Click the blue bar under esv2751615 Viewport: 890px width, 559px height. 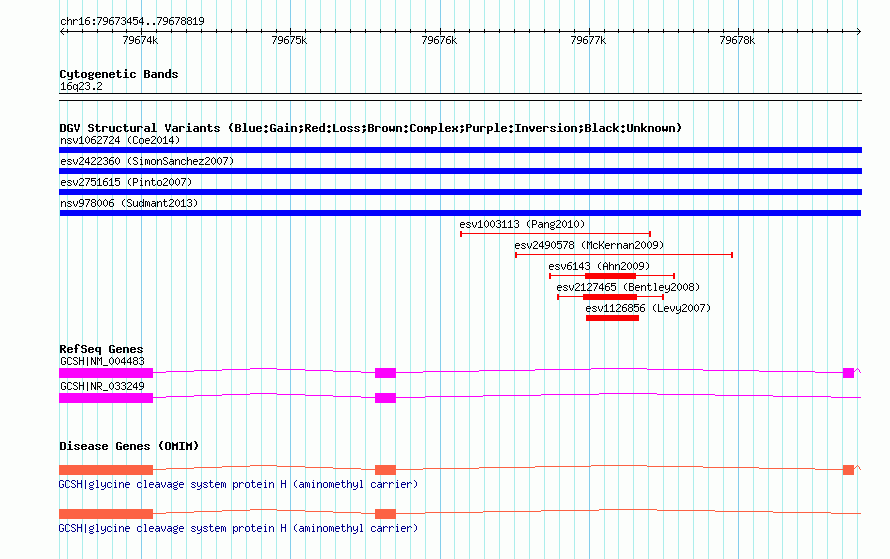click(460, 192)
